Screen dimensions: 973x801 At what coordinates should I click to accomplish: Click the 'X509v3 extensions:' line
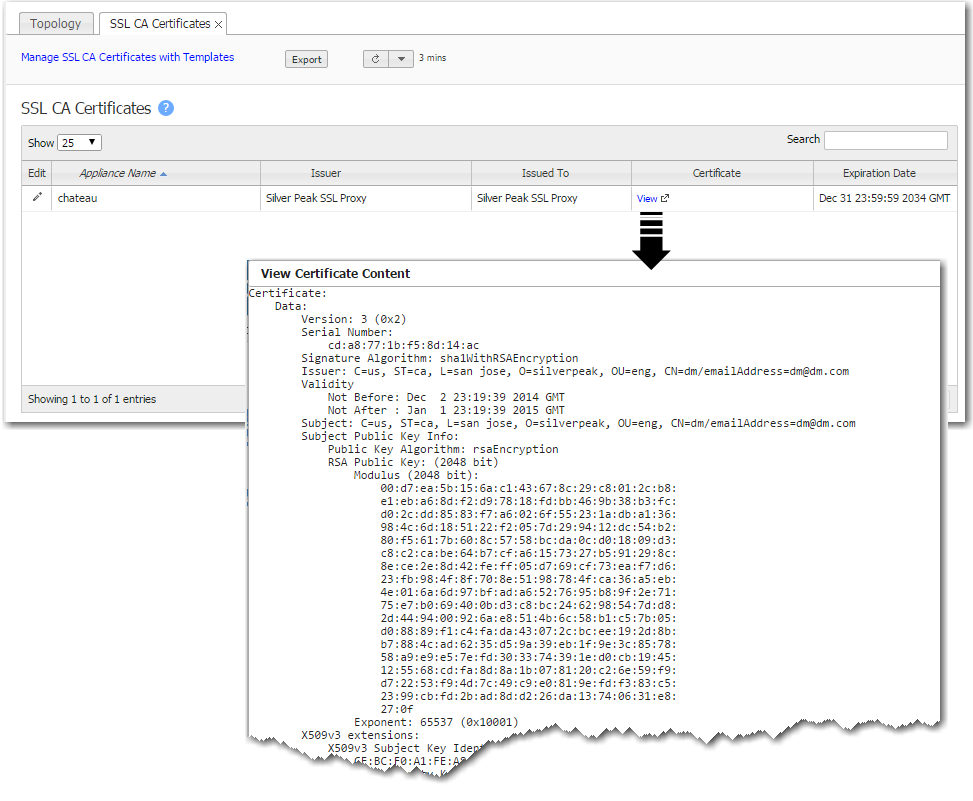pyautogui.click(x=361, y=735)
